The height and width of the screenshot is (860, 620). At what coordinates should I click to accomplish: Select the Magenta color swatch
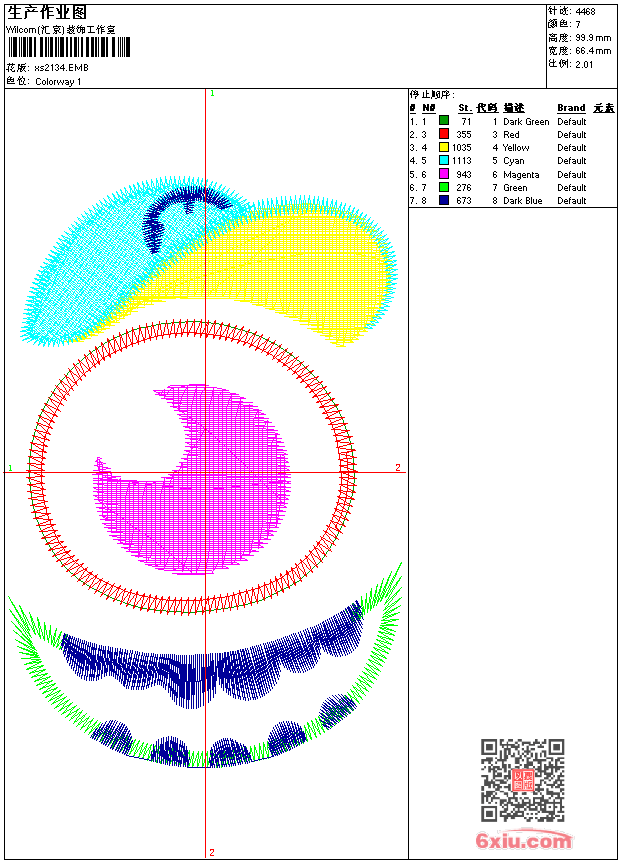pos(444,174)
